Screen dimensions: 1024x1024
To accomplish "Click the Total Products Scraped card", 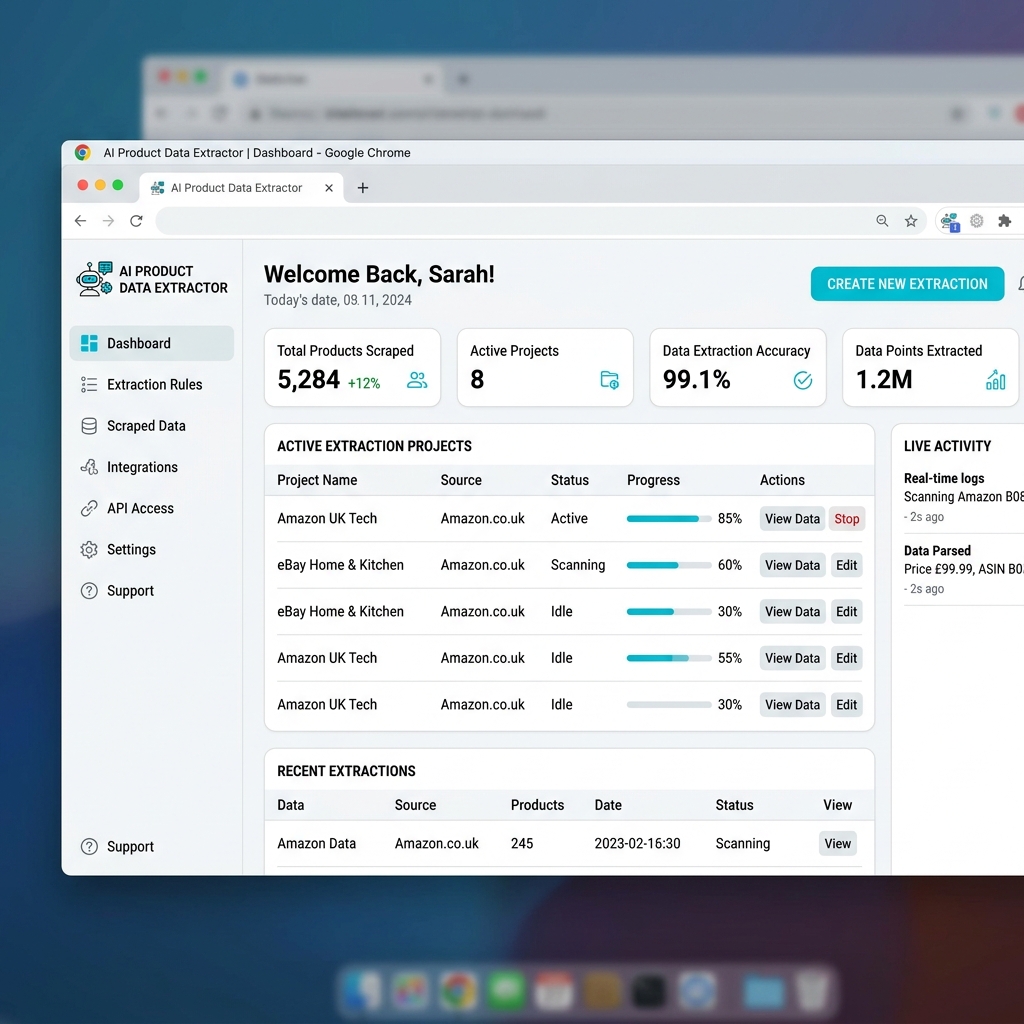I will click(x=352, y=367).
